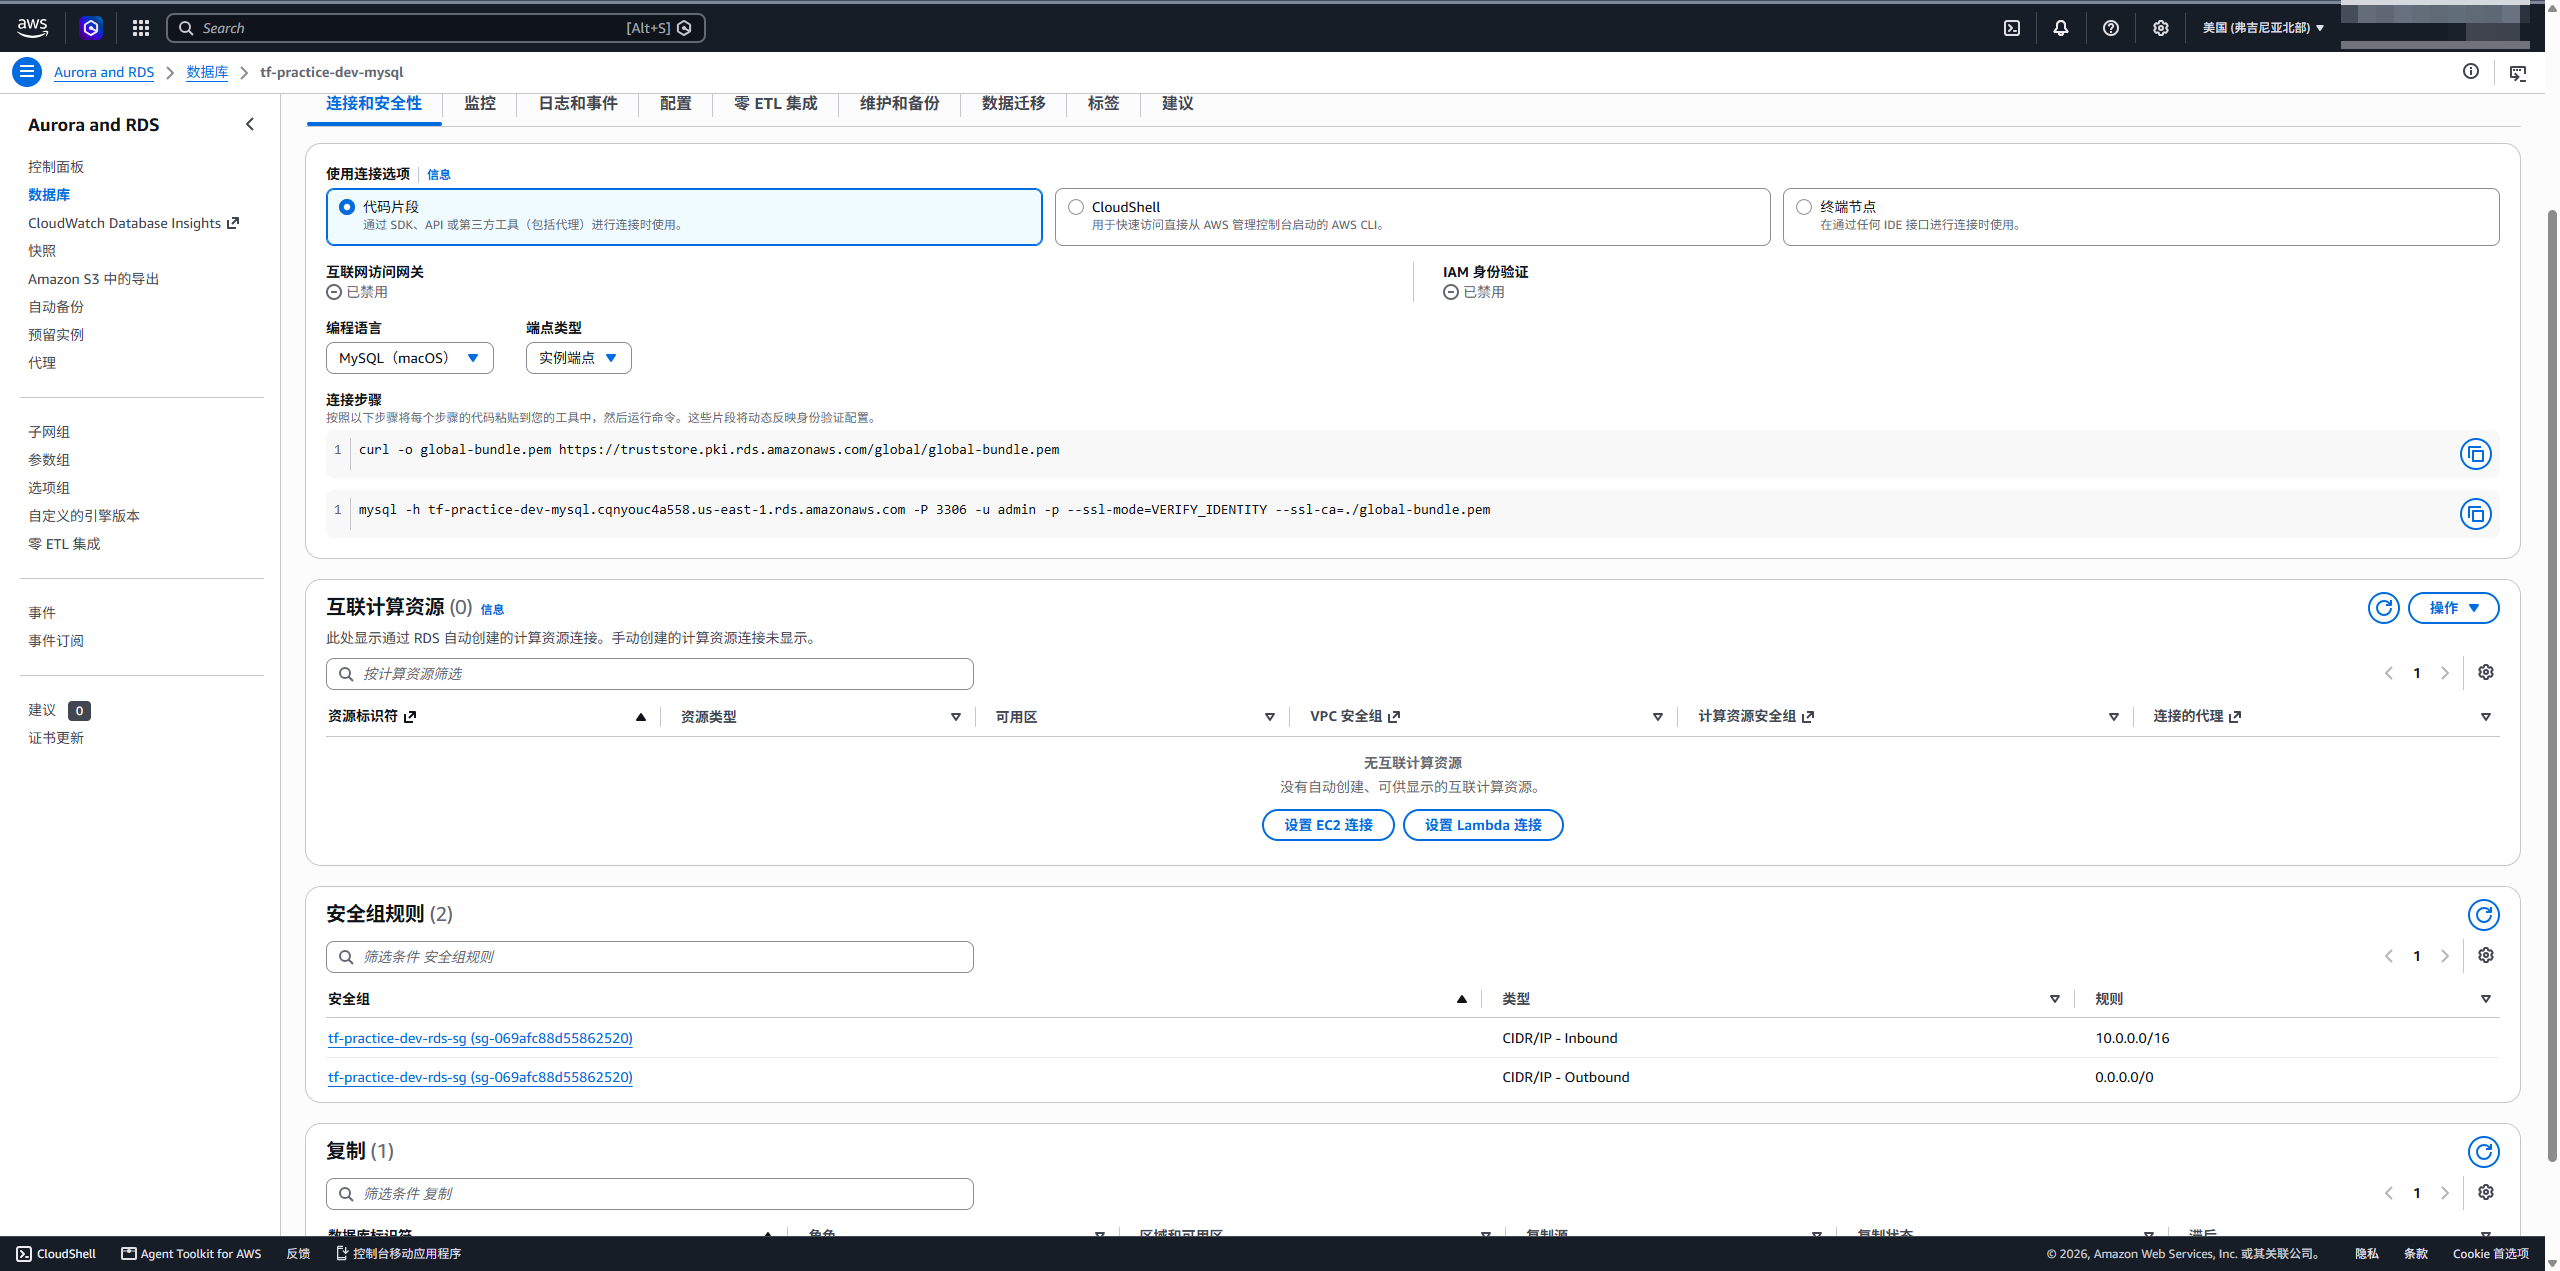Open the 快照 sidebar item
The width and height of the screenshot is (2560, 1271).
[42, 251]
